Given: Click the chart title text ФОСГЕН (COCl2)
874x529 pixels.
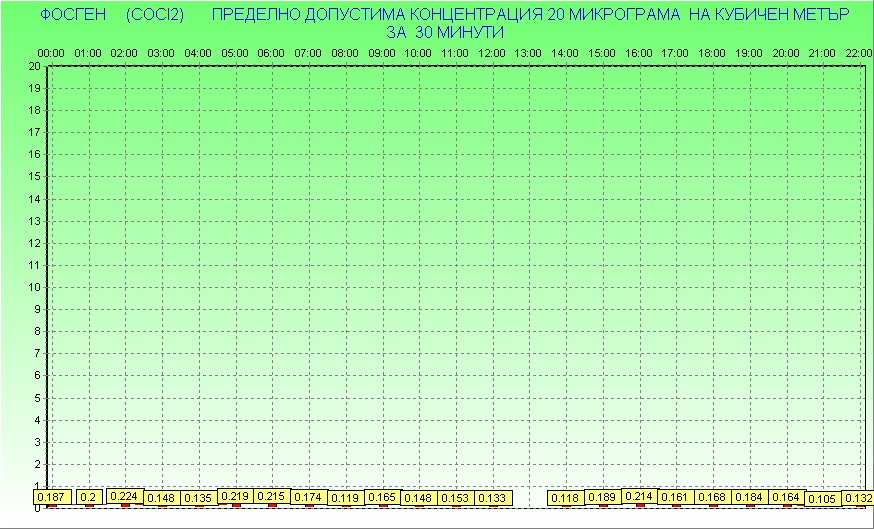Looking at the screenshot, I should [x=112, y=14].
